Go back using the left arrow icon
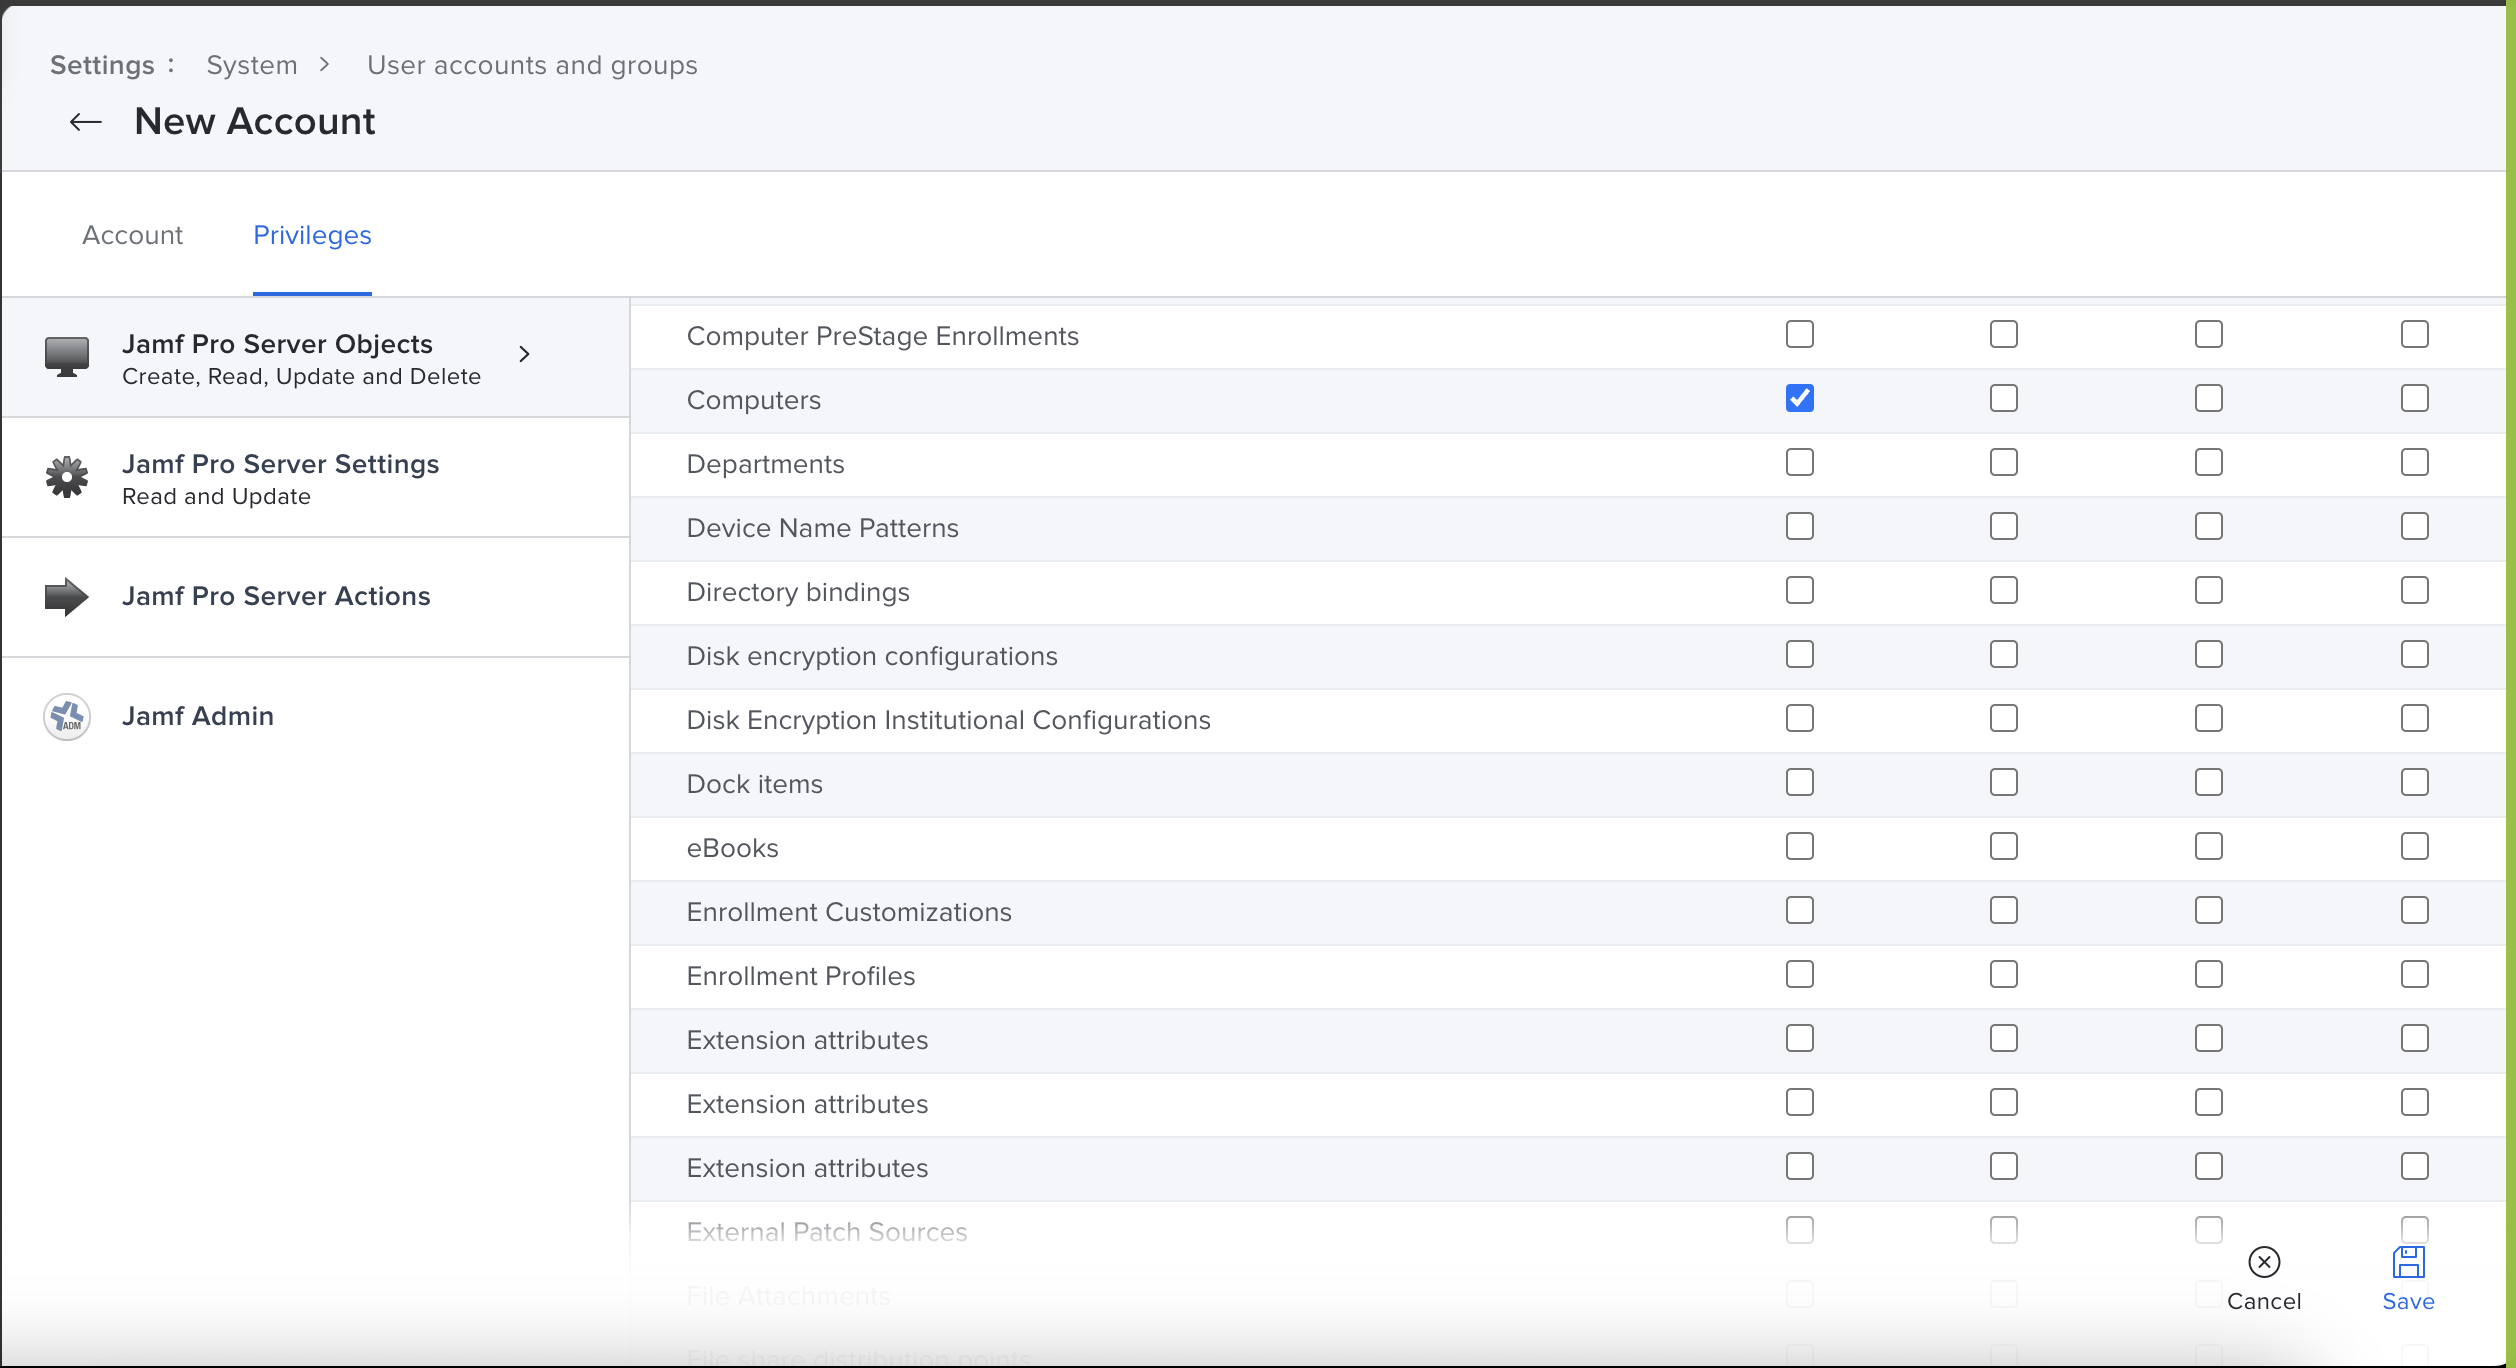2516x1368 pixels. (86, 122)
